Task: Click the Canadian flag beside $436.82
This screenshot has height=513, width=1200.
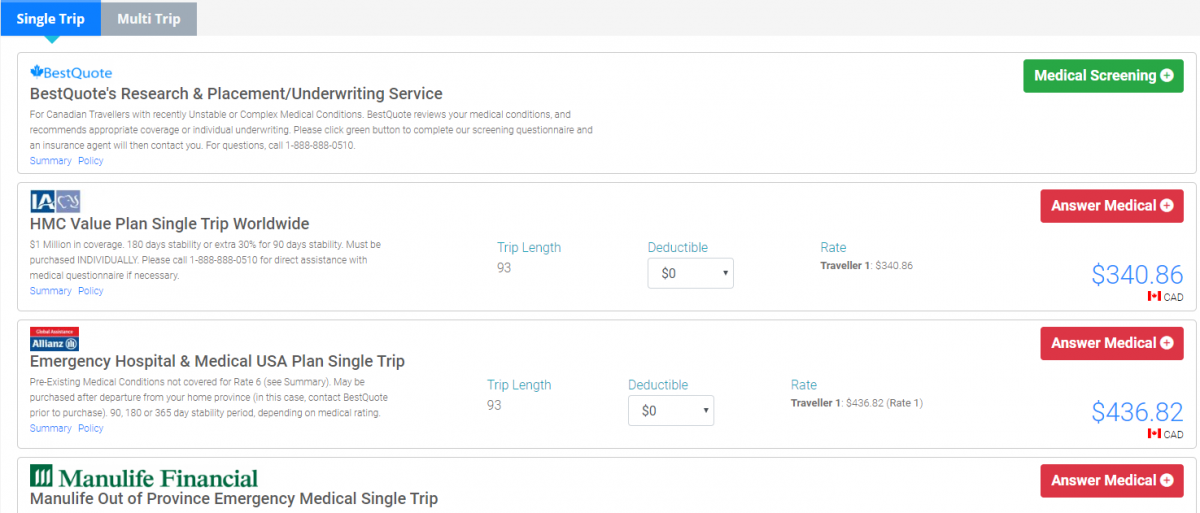Action: coord(1154,434)
